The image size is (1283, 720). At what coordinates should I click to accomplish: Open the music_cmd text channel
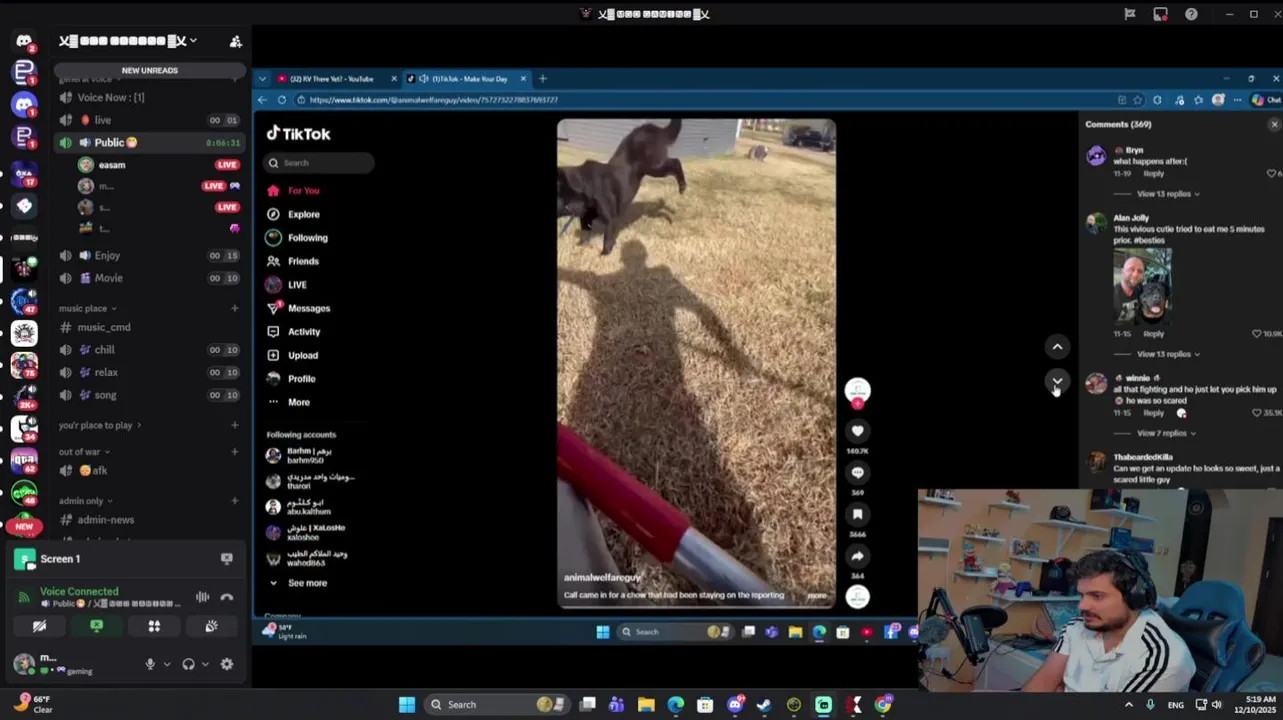point(150,327)
